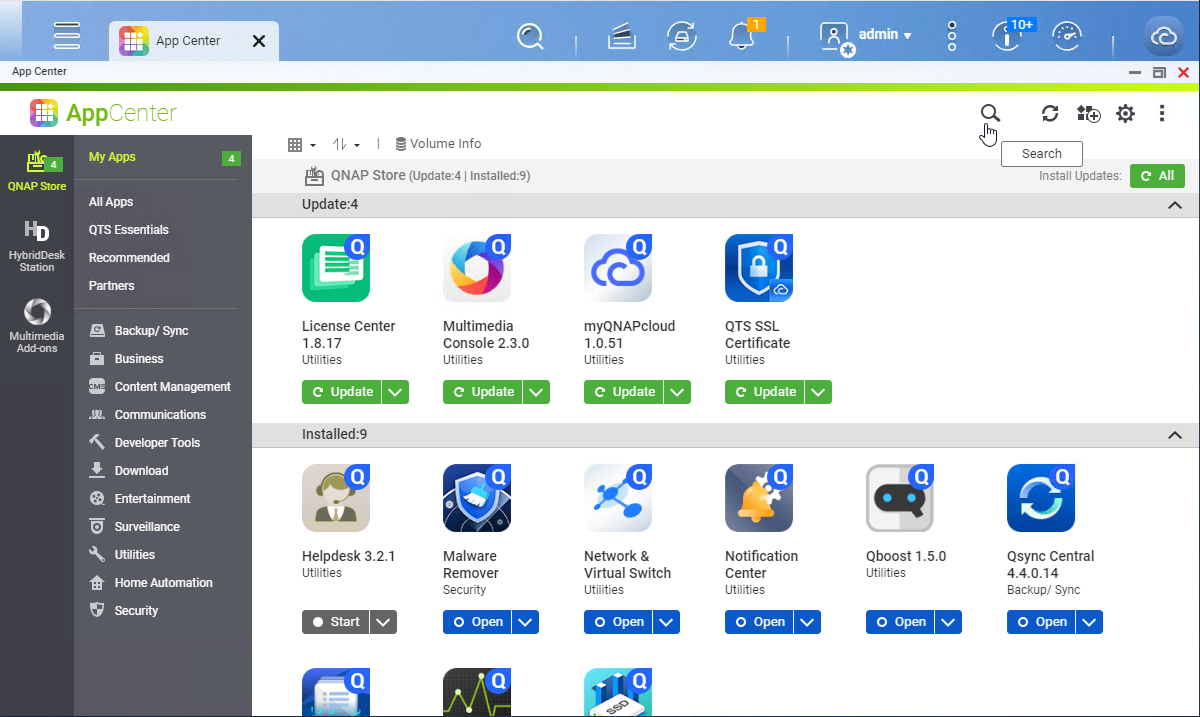This screenshot has width=1200, height=717.
Task: Open the three-dot More options in QTS bar
Action: 952,36
